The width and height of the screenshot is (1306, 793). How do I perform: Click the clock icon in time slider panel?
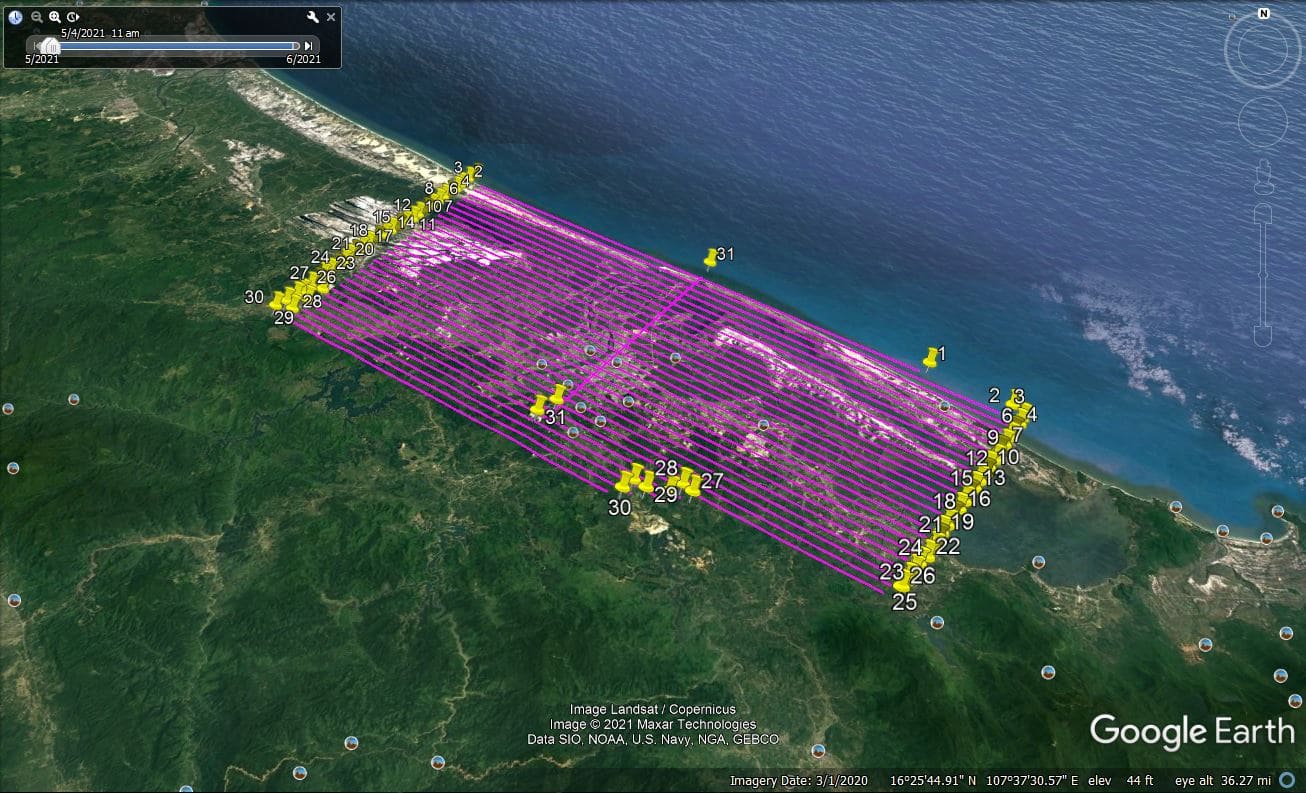tap(15, 17)
